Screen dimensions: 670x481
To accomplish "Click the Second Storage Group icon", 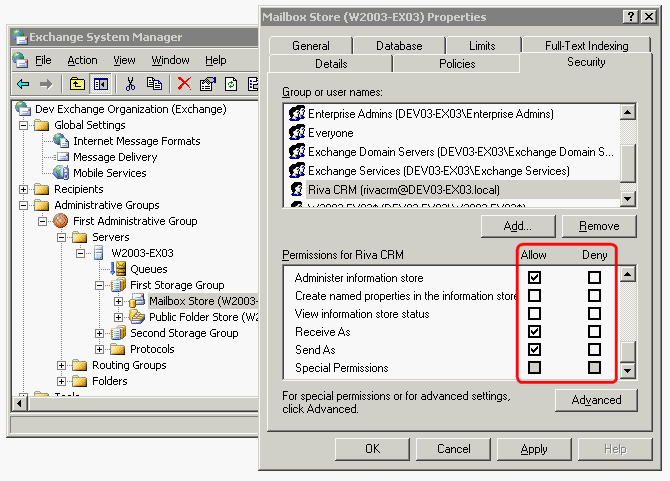I will (118, 333).
